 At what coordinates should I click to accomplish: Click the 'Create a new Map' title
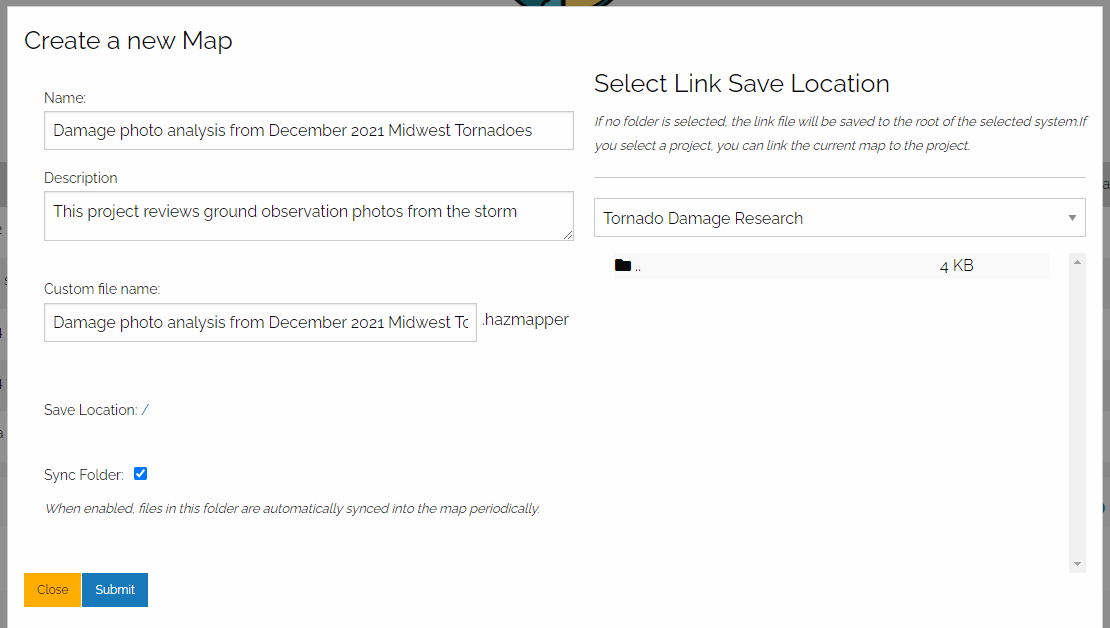(x=128, y=41)
